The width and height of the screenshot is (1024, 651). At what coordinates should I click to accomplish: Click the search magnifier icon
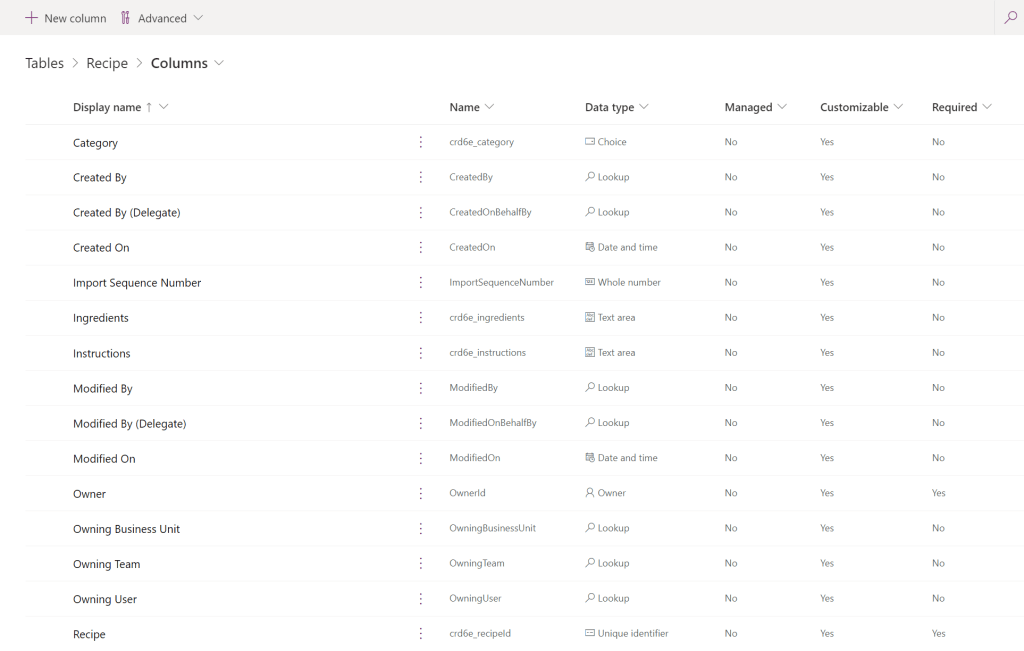(x=1010, y=18)
